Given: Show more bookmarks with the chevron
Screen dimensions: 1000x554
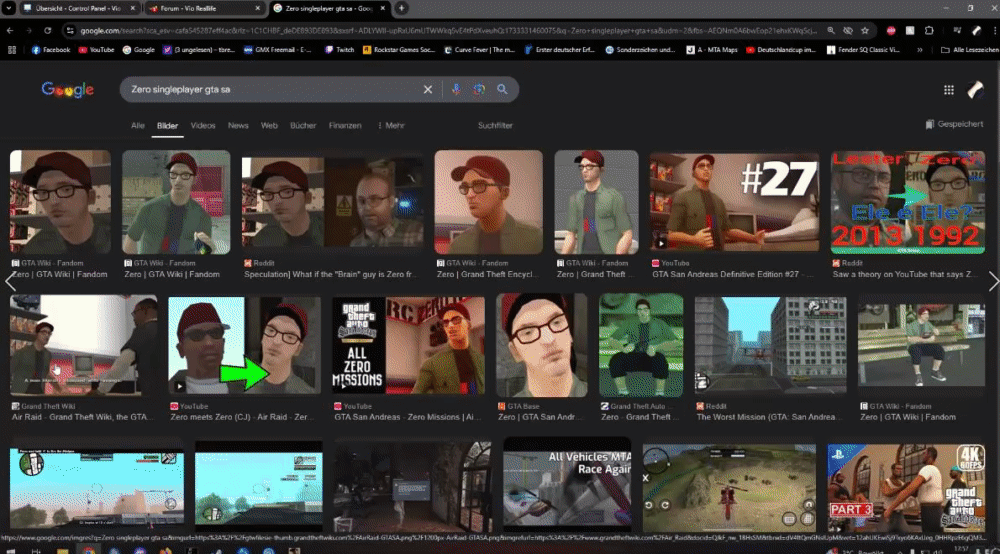Looking at the screenshot, I should 920,50.
